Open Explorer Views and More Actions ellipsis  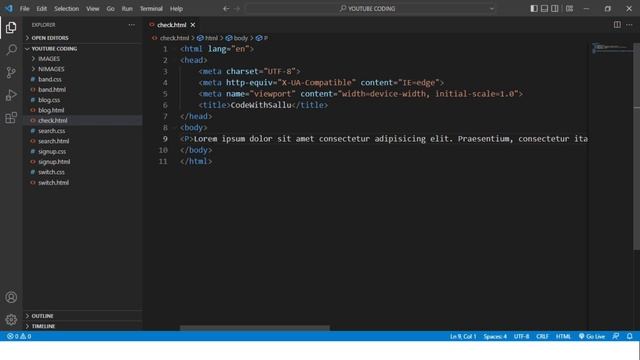[x=131, y=25]
